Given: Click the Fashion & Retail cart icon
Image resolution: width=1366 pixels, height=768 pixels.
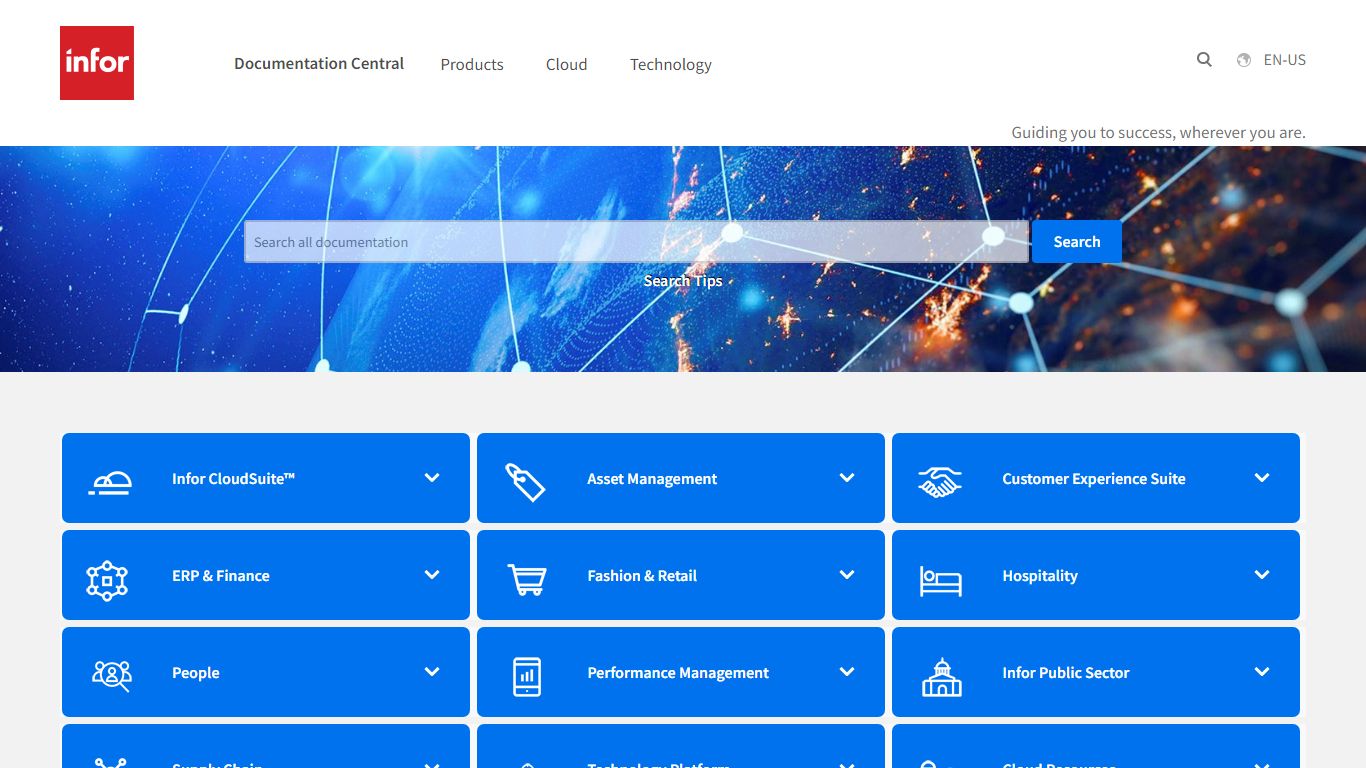Looking at the screenshot, I should pyautogui.click(x=527, y=580).
